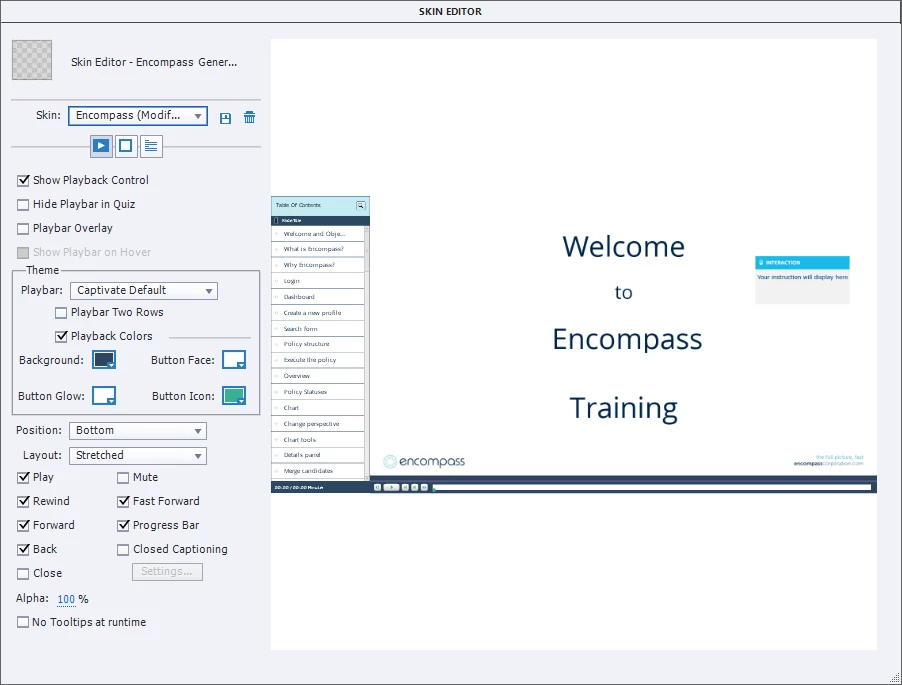Click 'Why Encompass?' TOC entry
Image resolution: width=902 pixels, height=685 pixels.
[x=318, y=265]
